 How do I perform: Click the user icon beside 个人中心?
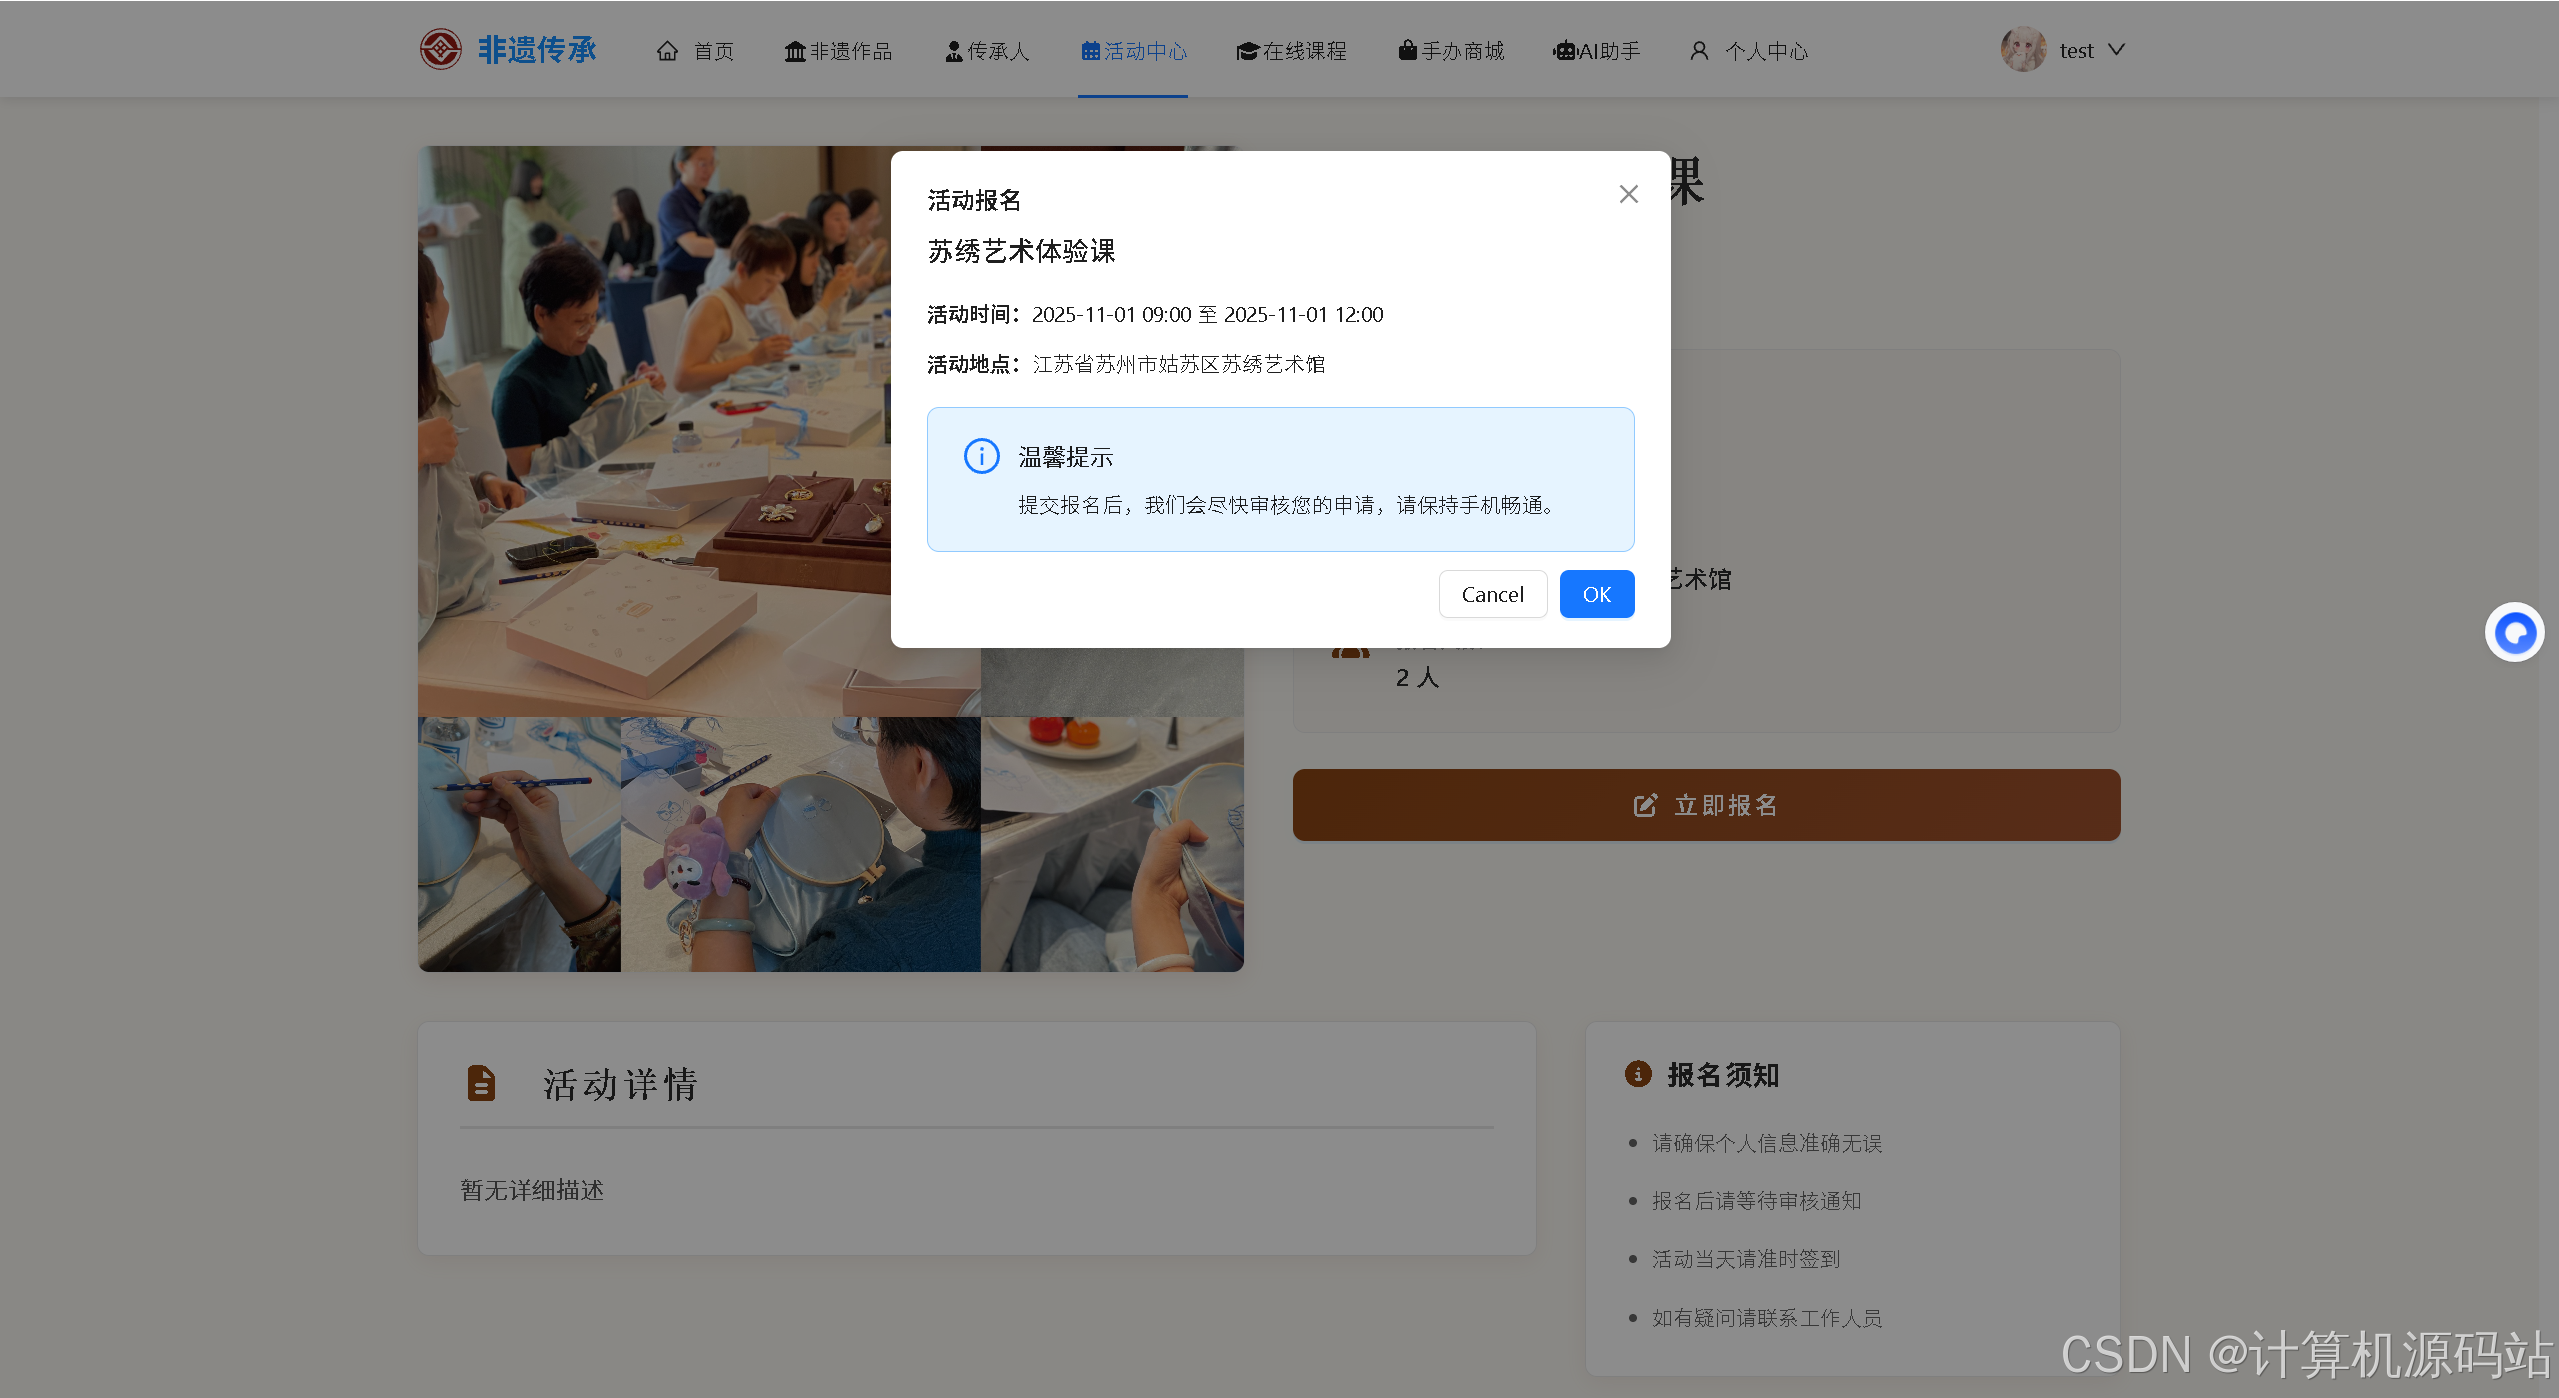click(1698, 51)
